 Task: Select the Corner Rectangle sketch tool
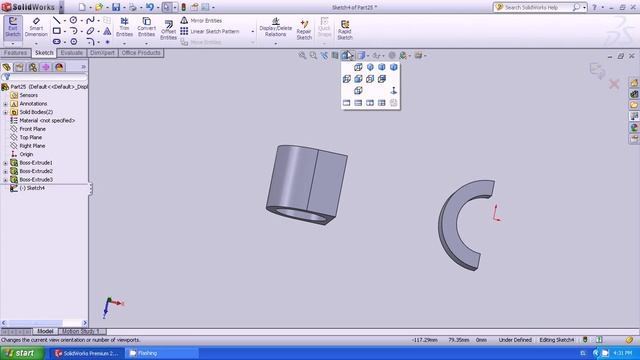click(x=56, y=31)
